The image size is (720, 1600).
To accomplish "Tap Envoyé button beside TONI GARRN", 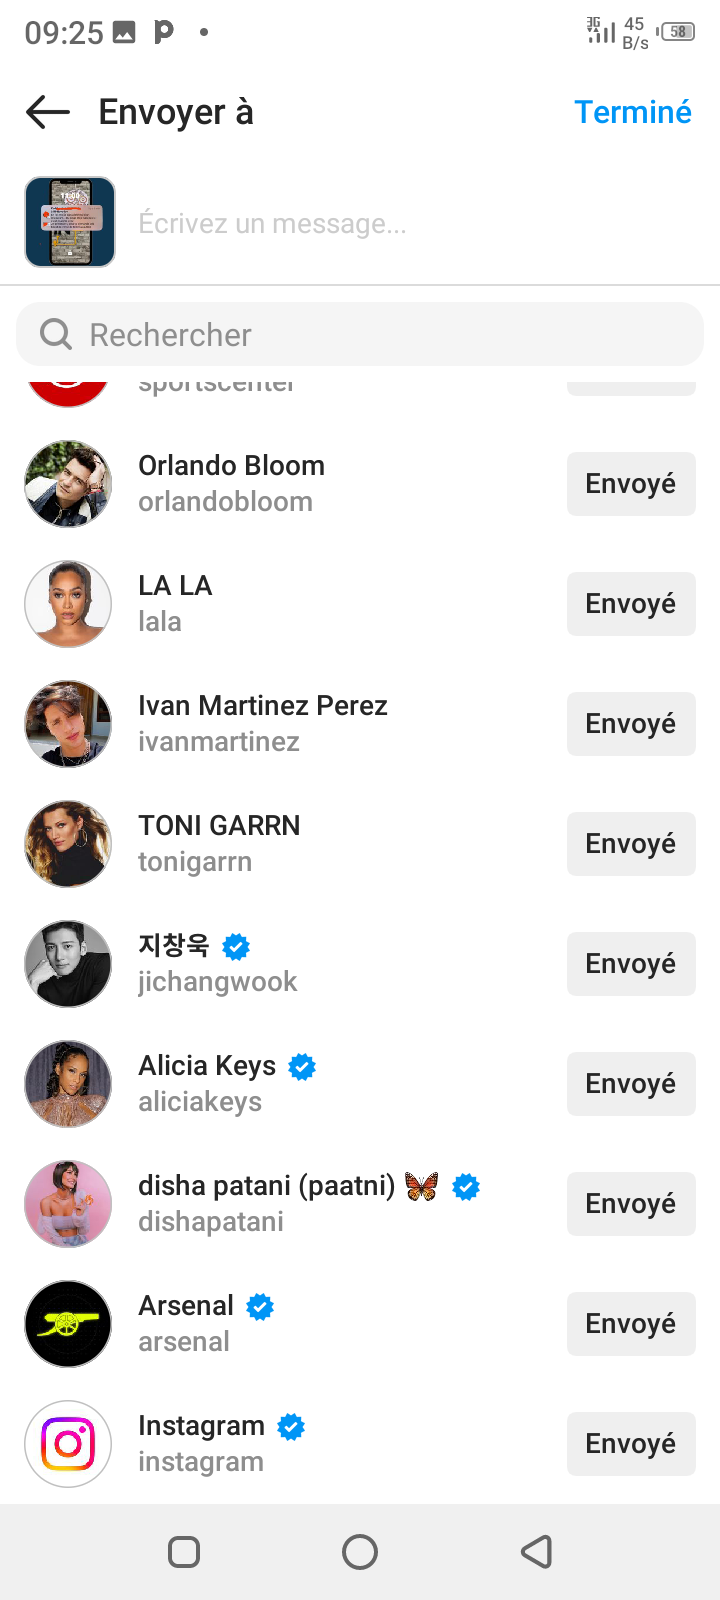I will click(x=630, y=843).
